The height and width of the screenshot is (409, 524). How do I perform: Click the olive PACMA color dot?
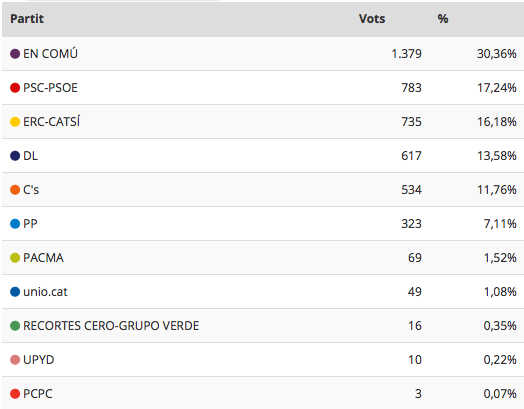(15, 258)
